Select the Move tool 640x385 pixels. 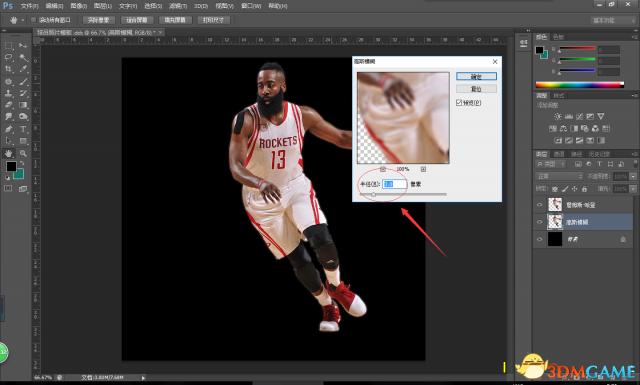click(x=23, y=45)
